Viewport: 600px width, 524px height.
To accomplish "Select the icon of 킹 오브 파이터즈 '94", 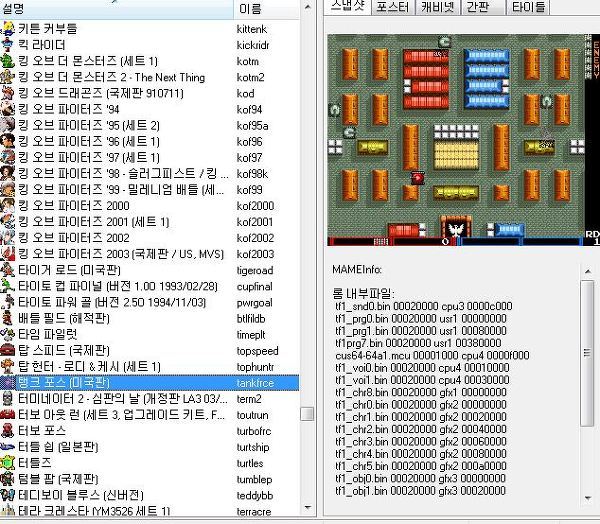I will pyautogui.click(x=8, y=109).
